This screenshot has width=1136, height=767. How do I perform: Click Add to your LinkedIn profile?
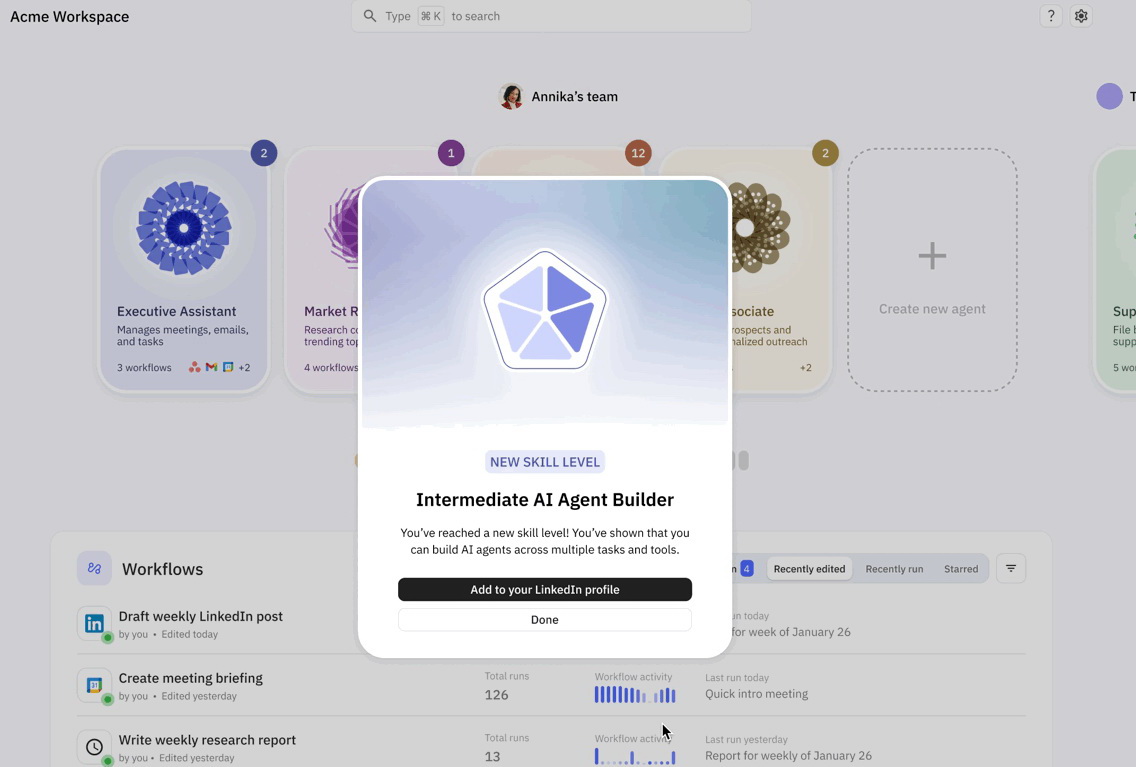[545, 590]
